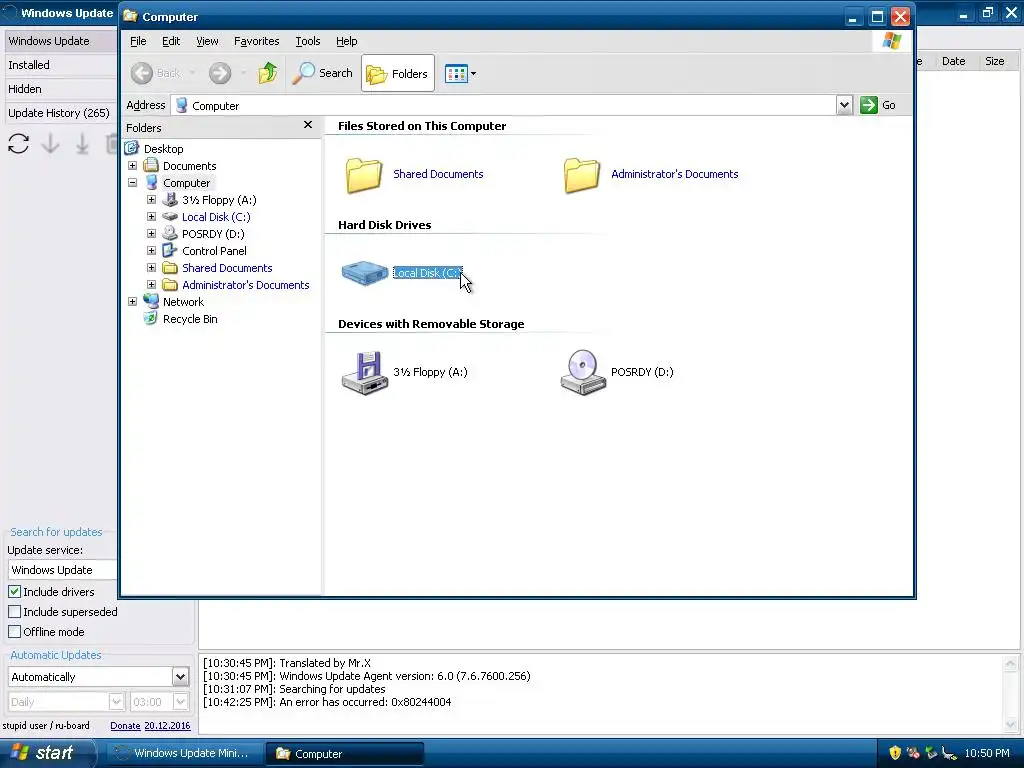The height and width of the screenshot is (768, 1024).
Task: Uncheck Include drivers checkbox
Action: pos(14,592)
